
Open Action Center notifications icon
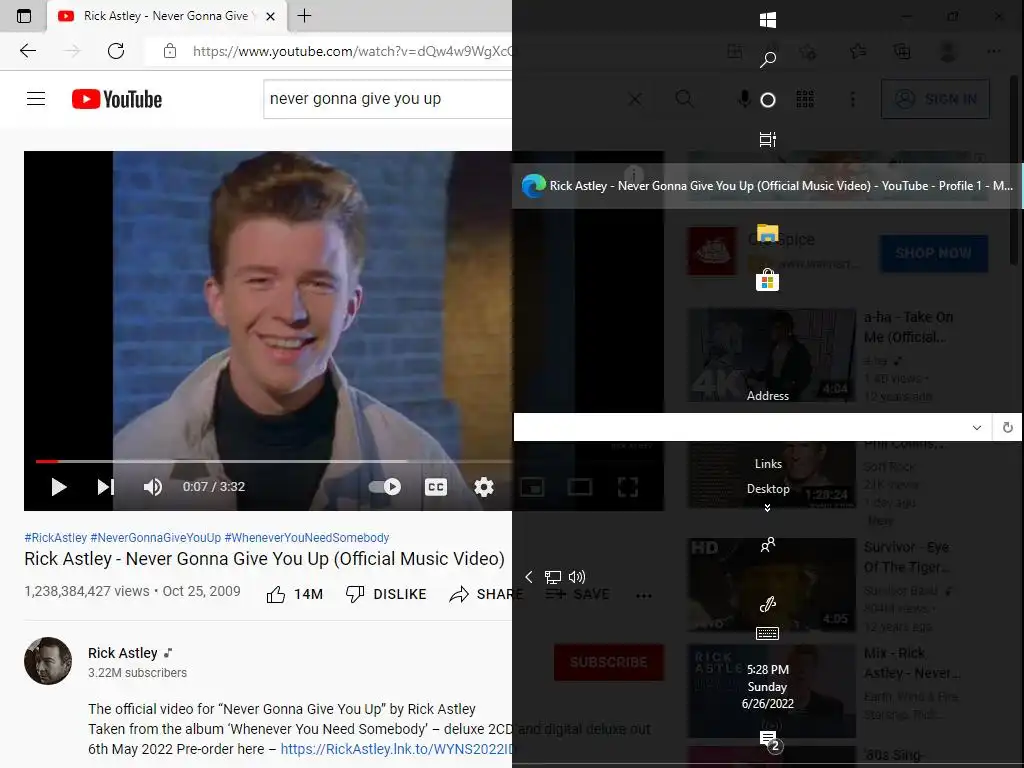click(770, 741)
